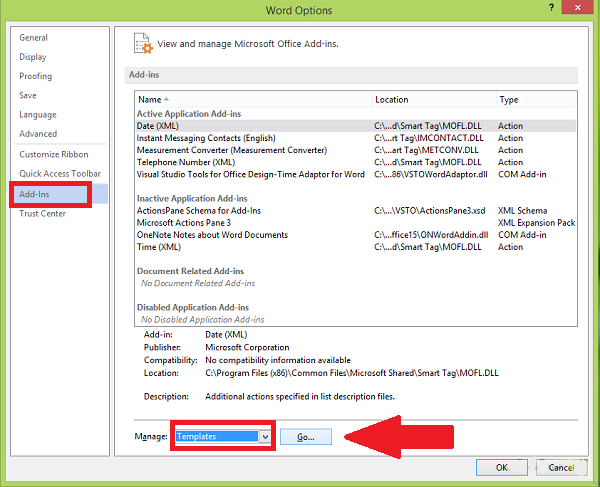The image size is (600, 487).
Task: Sort add-ins by Type column header
Action: (509, 100)
